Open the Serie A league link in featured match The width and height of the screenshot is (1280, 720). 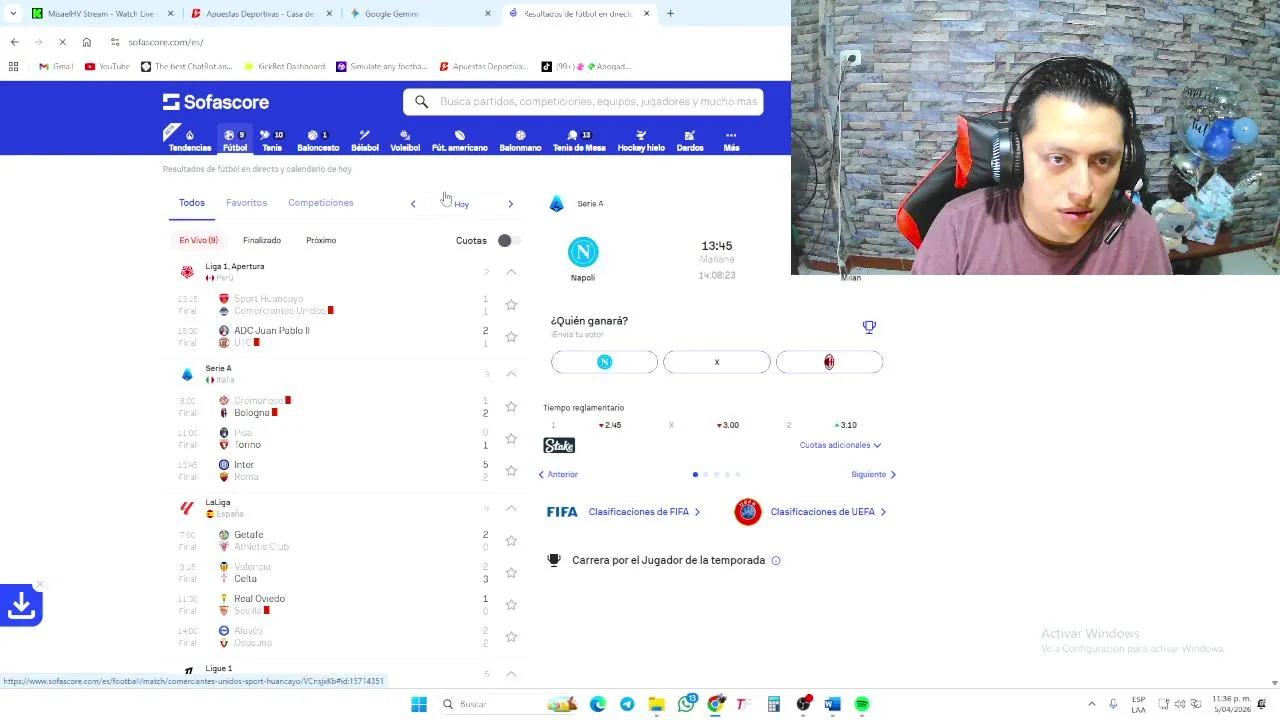[x=590, y=204]
